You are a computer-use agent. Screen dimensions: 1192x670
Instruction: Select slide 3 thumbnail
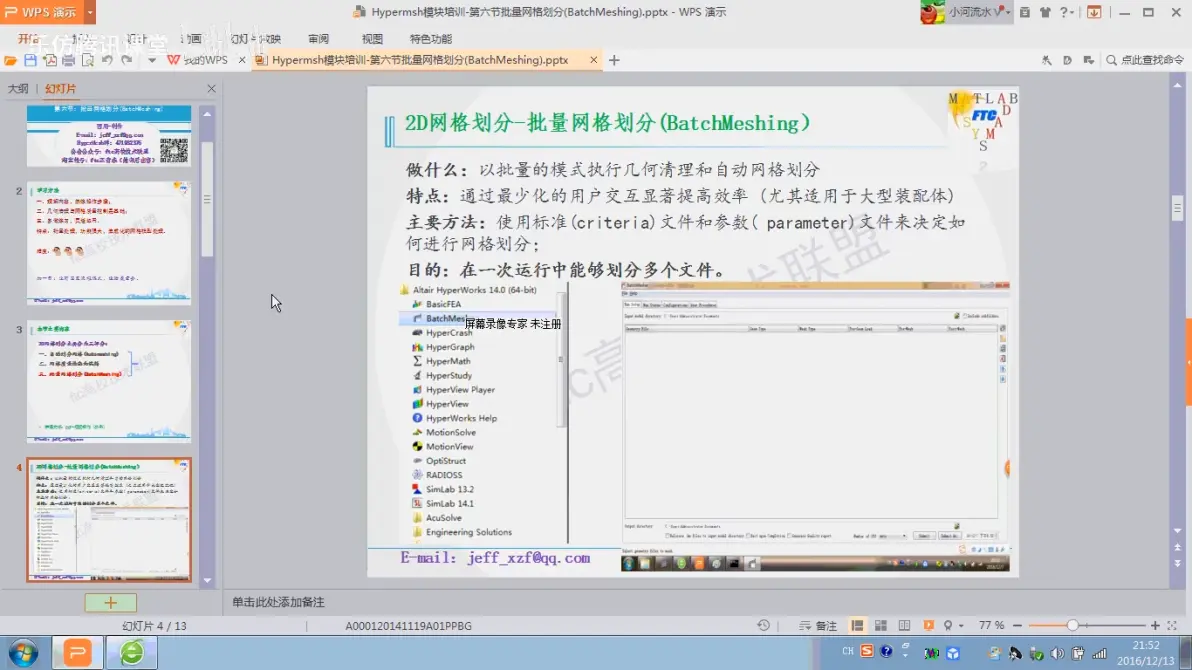(x=109, y=382)
